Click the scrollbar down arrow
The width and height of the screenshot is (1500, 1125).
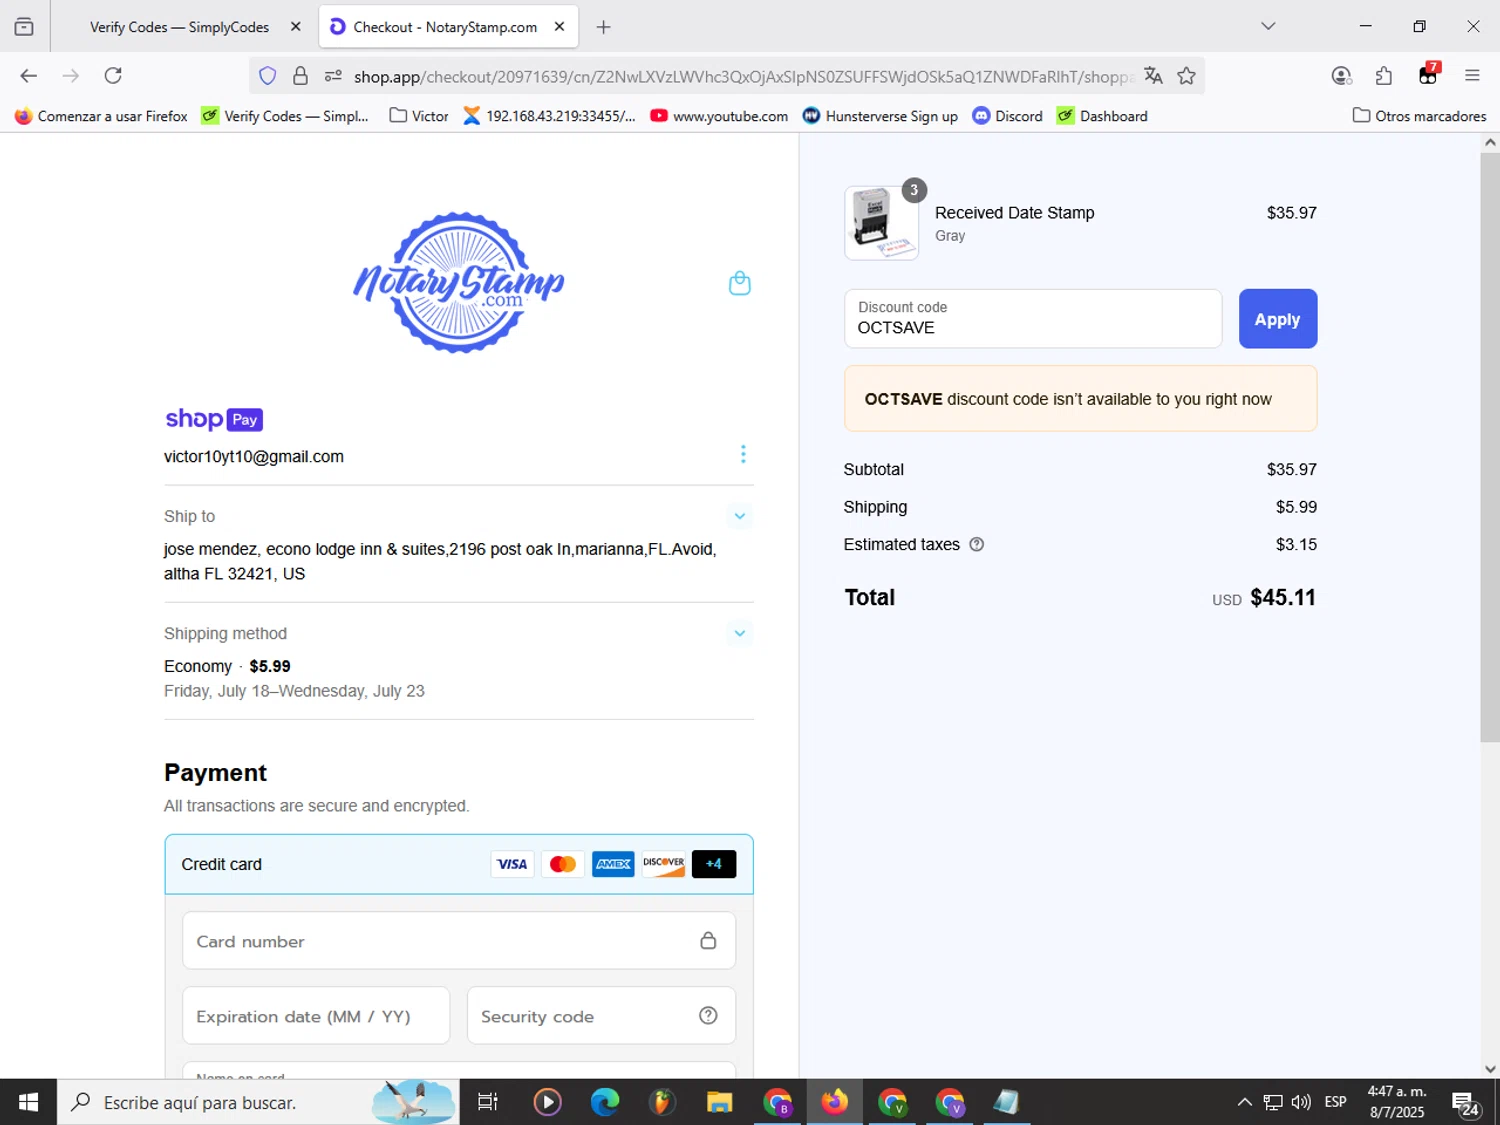[x=1490, y=1069]
